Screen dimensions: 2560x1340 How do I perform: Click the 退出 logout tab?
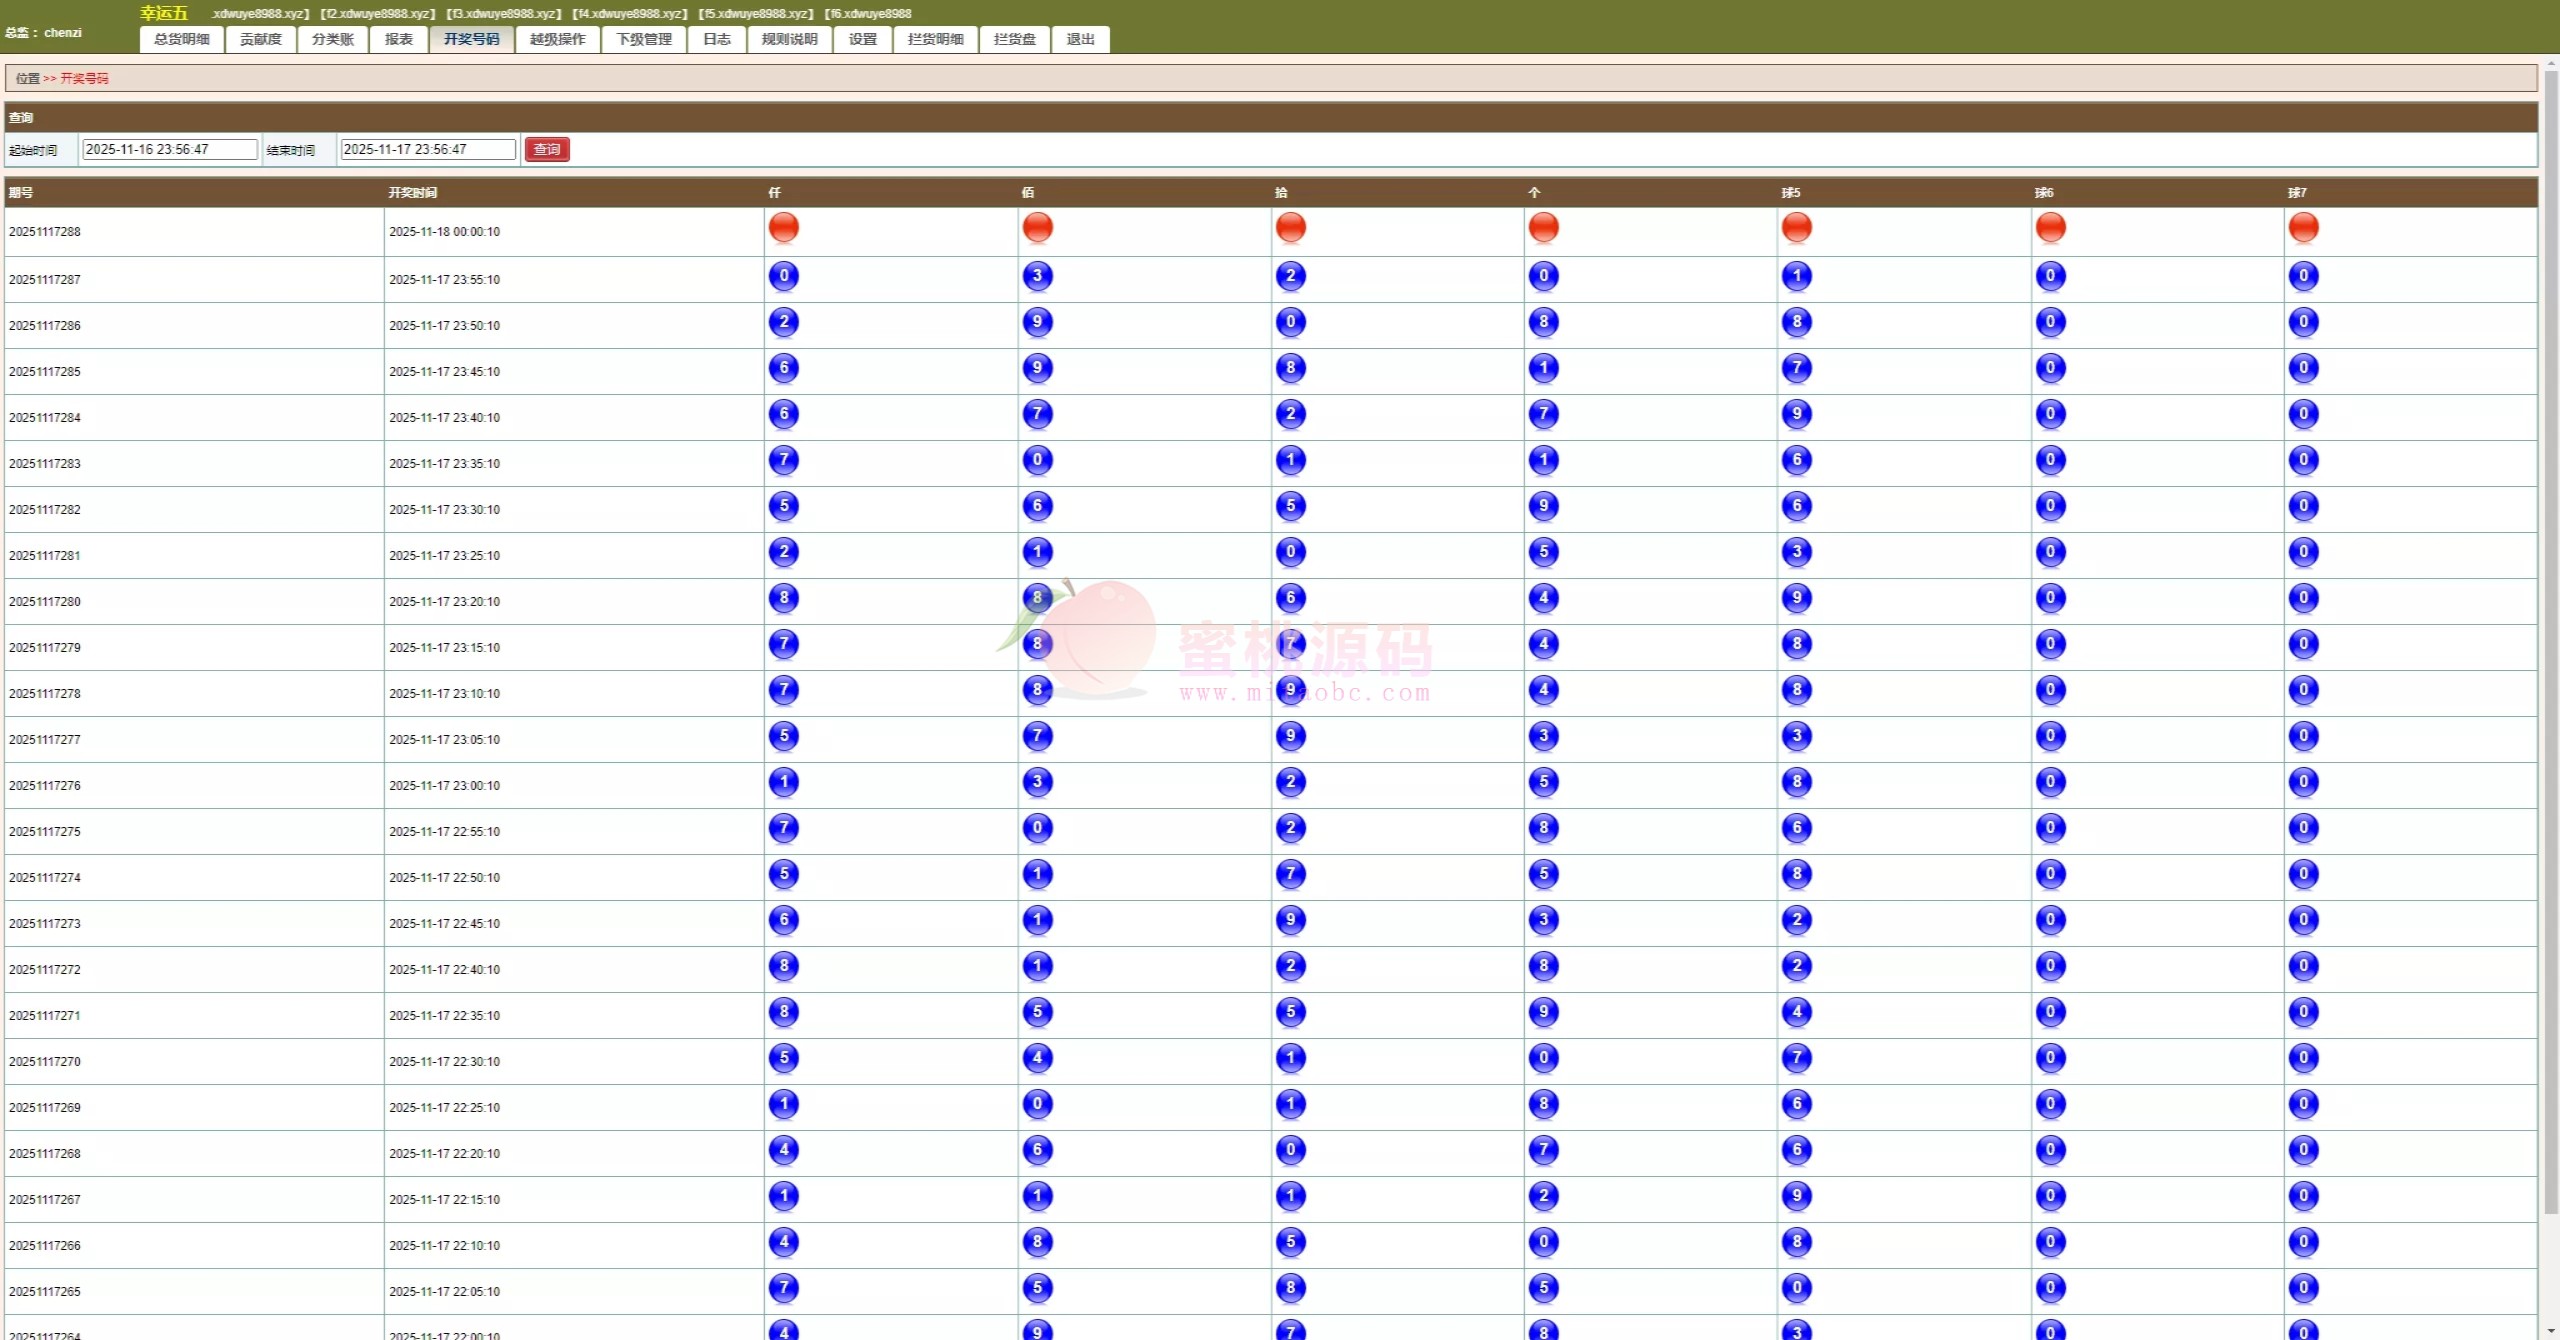pos(1080,39)
